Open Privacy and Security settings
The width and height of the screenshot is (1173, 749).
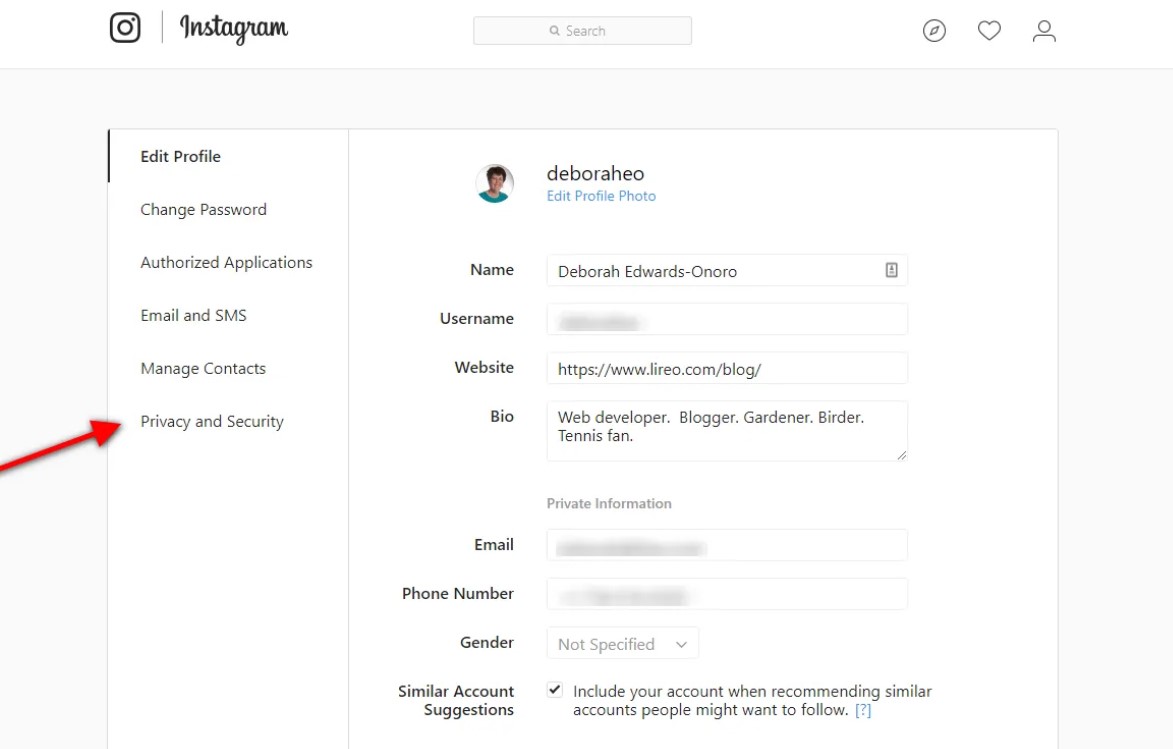coord(212,422)
